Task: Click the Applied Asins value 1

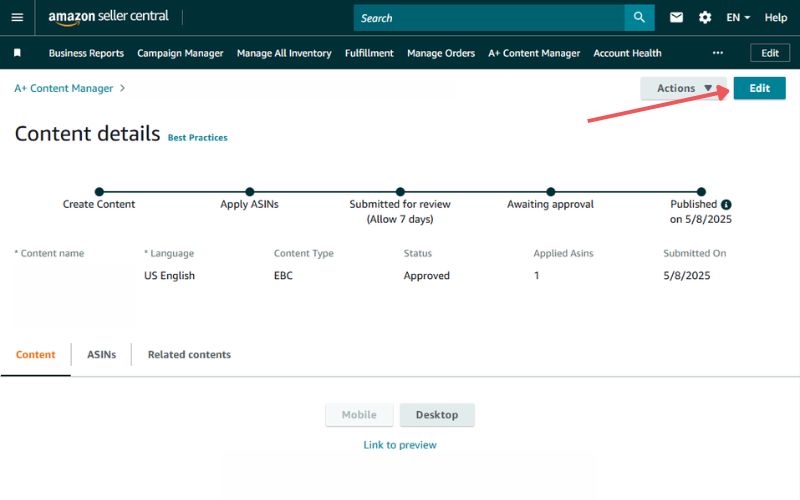Action: click(537, 276)
